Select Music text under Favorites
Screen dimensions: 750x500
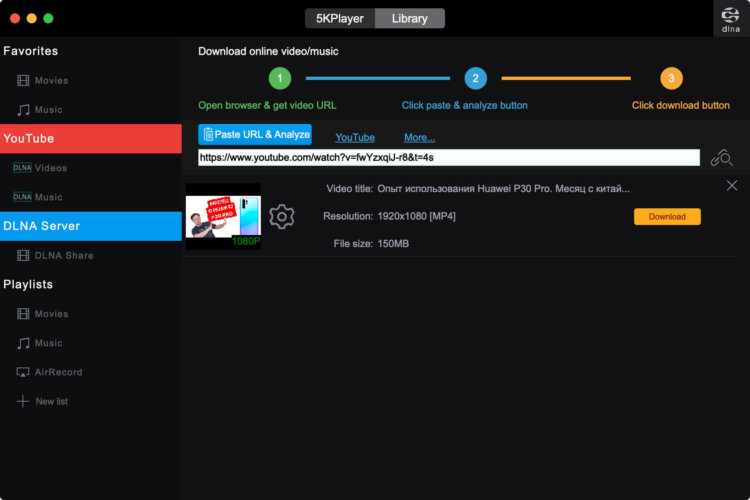click(48, 110)
